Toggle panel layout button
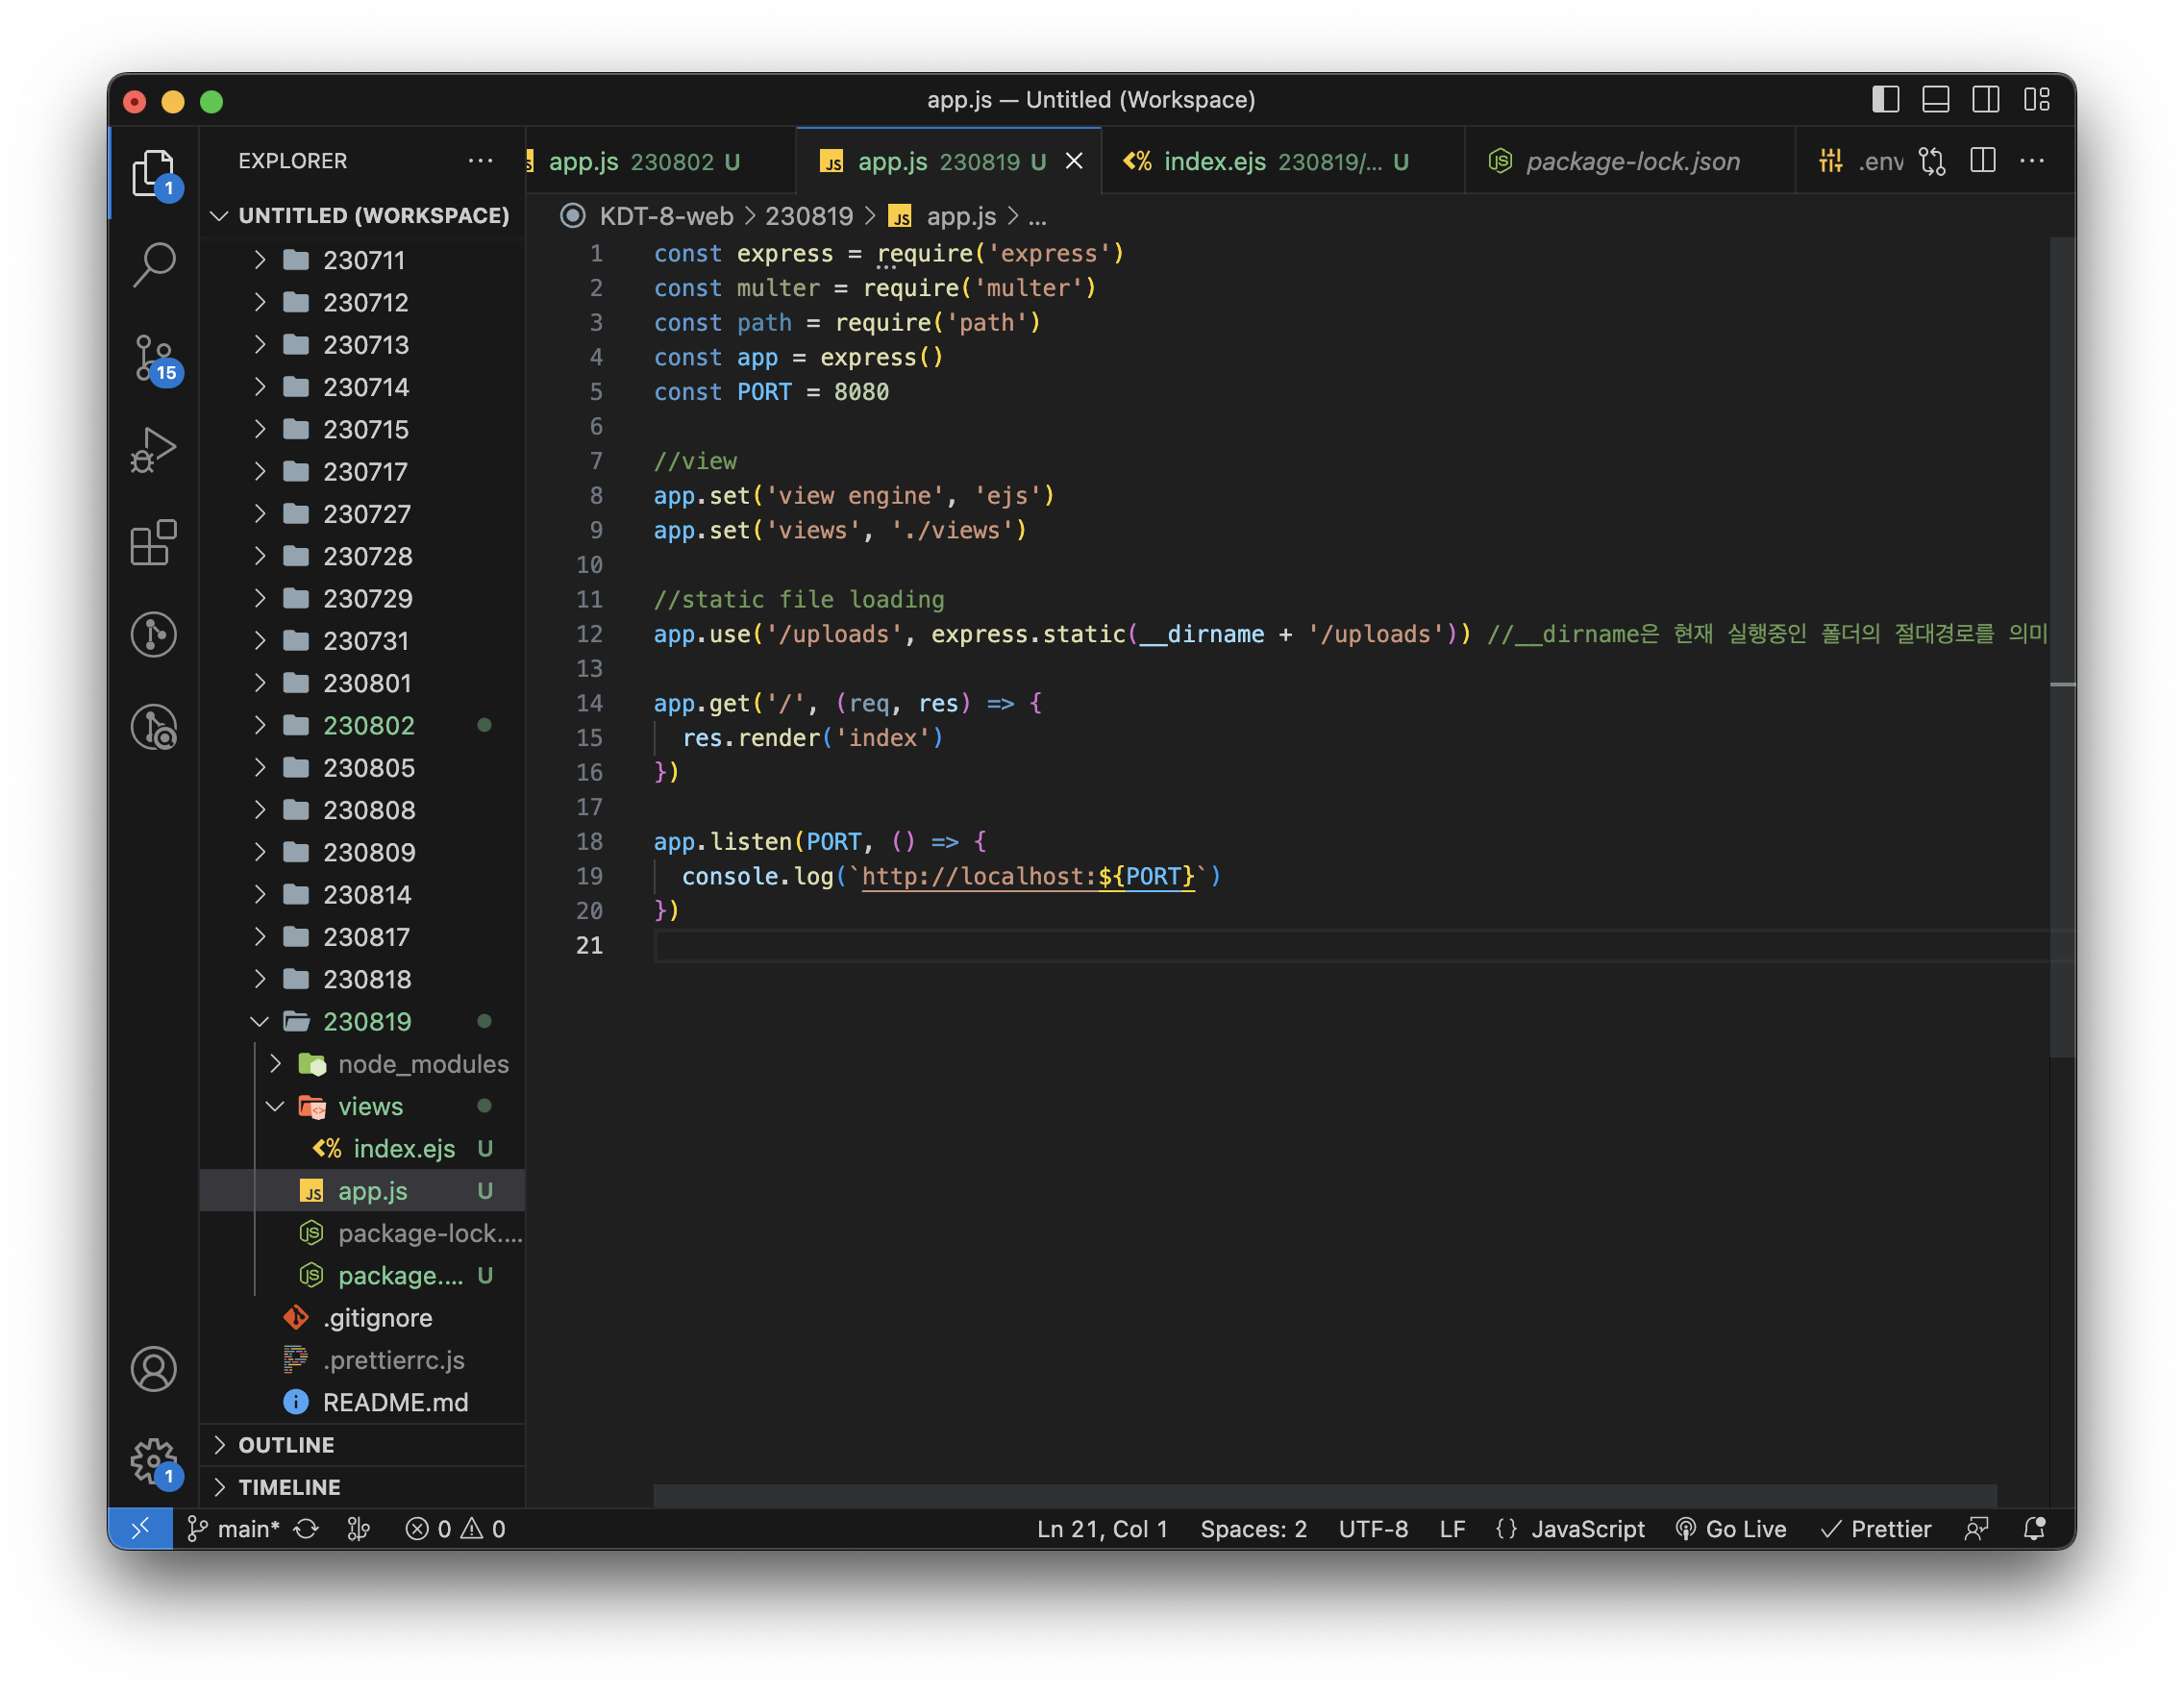2184x1692 pixels. click(x=1936, y=99)
